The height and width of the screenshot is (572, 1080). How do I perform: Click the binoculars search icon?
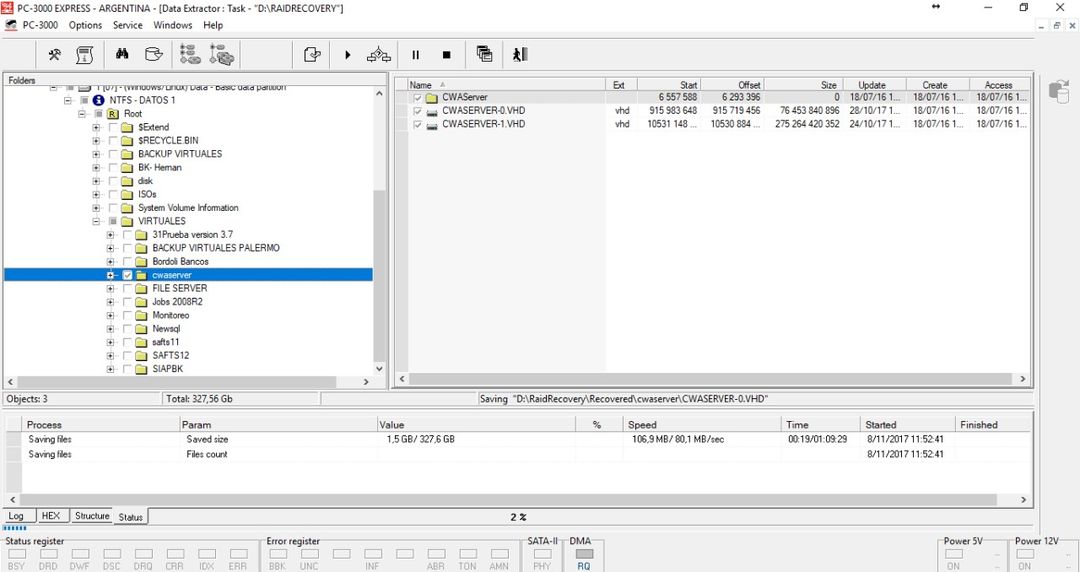pos(122,55)
